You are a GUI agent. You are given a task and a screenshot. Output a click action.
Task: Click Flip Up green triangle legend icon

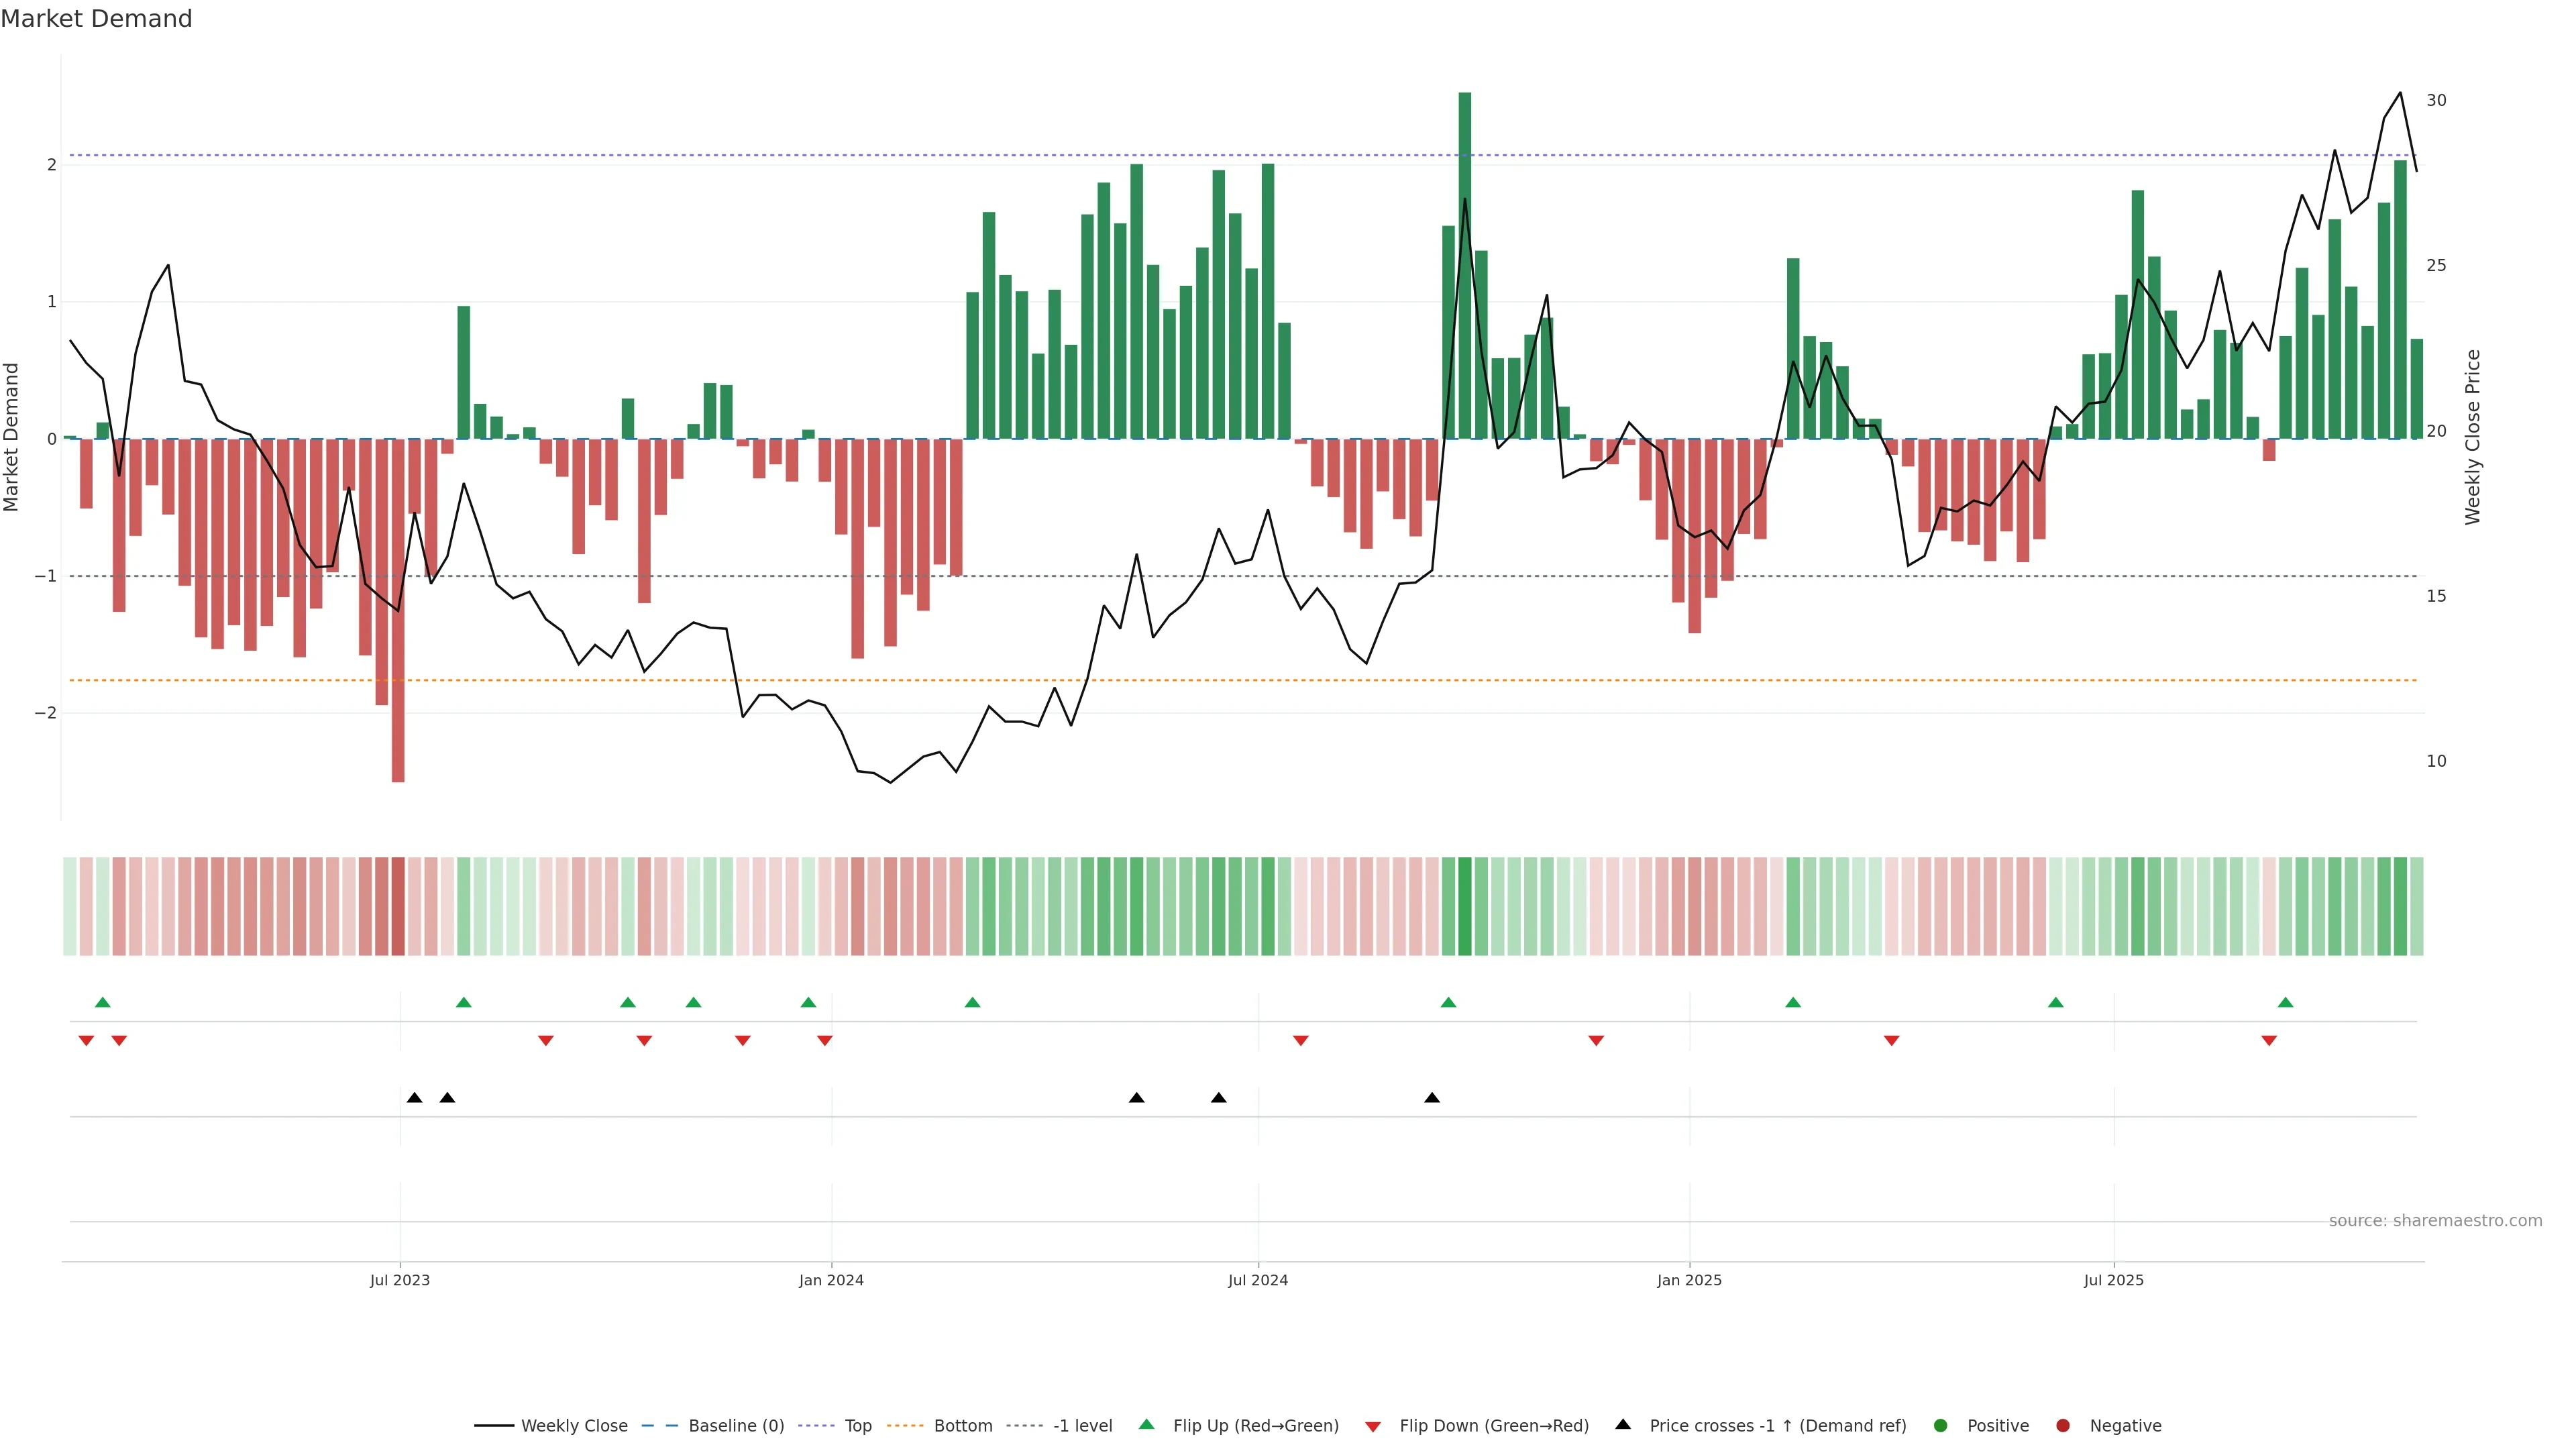tap(1147, 1425)
